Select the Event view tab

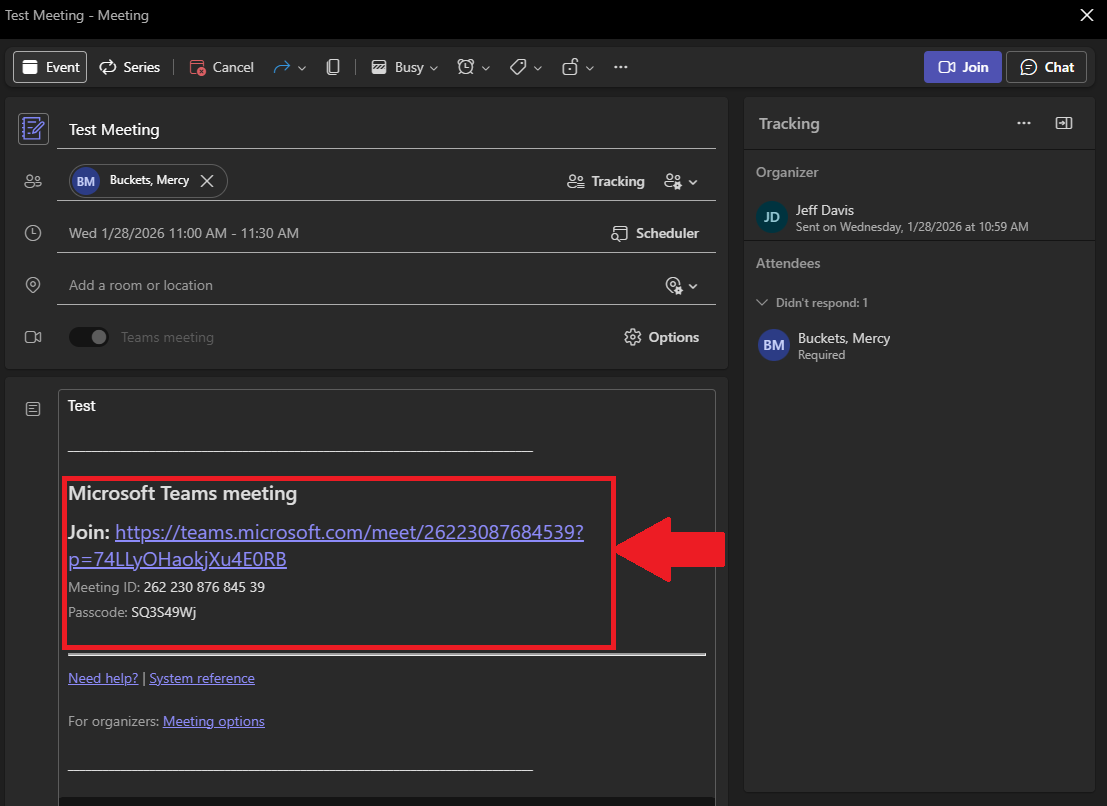pyautogui.click(x=50, y=67)
